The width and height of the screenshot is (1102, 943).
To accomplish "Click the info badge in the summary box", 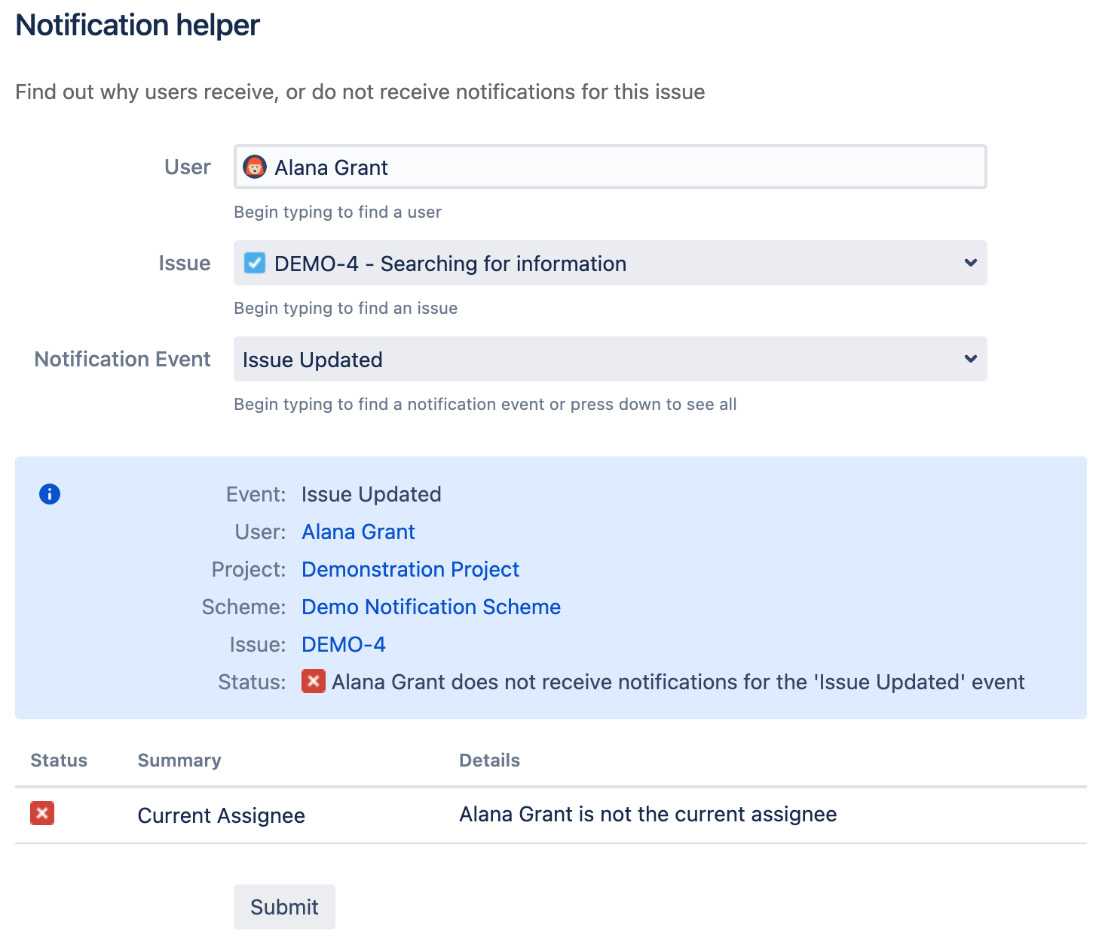I will 49,494.
